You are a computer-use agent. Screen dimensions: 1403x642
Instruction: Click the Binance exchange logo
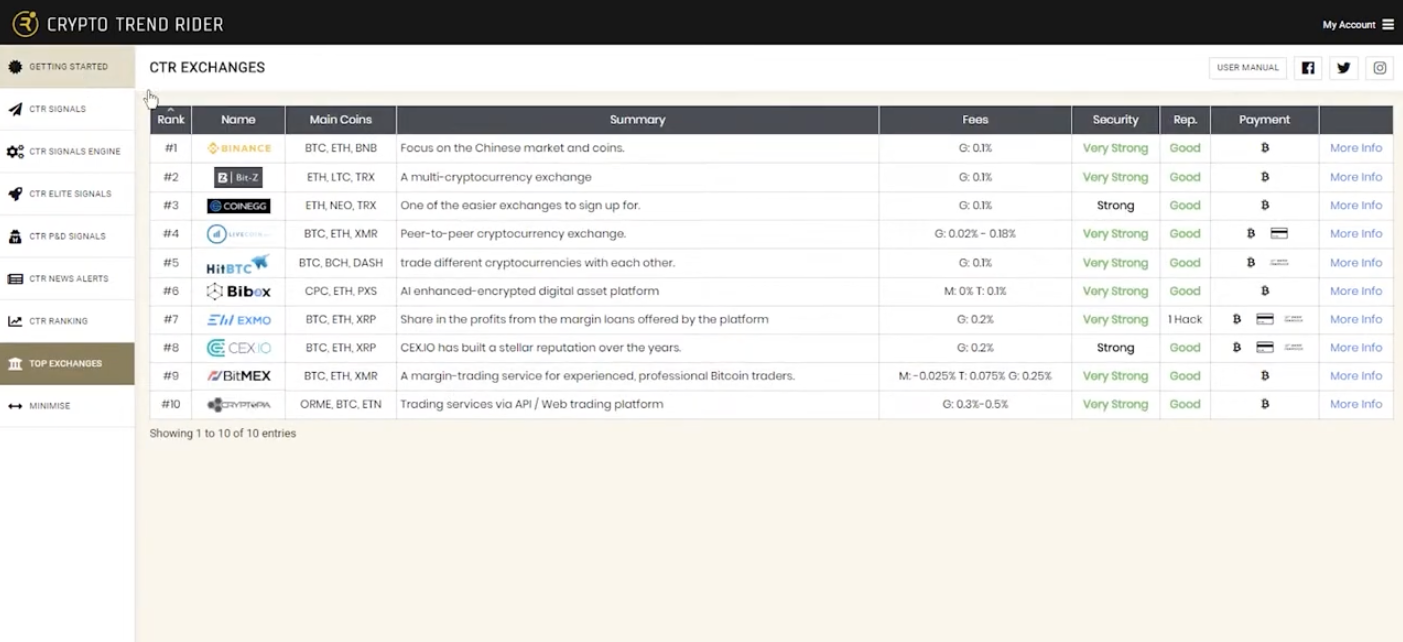[238, 148]
